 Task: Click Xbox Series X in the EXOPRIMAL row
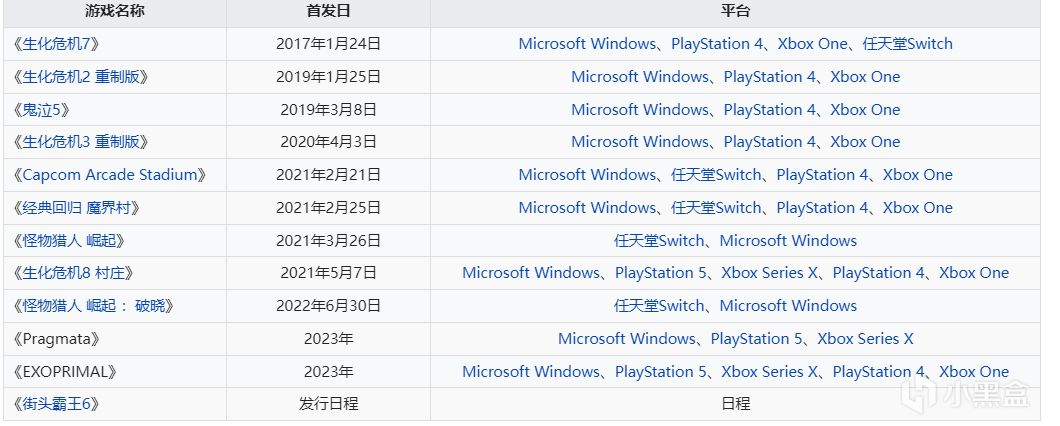pos(770,372)
